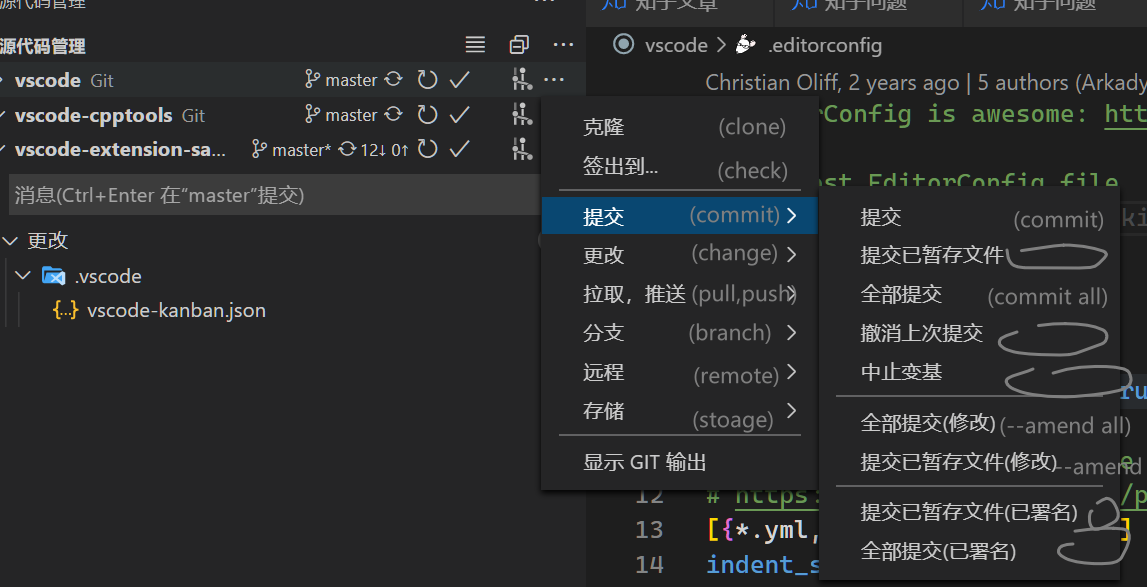Click the circular icon before vscode breadcrumb
Viewport: 1147px width, 587px height.
(623, 45)
